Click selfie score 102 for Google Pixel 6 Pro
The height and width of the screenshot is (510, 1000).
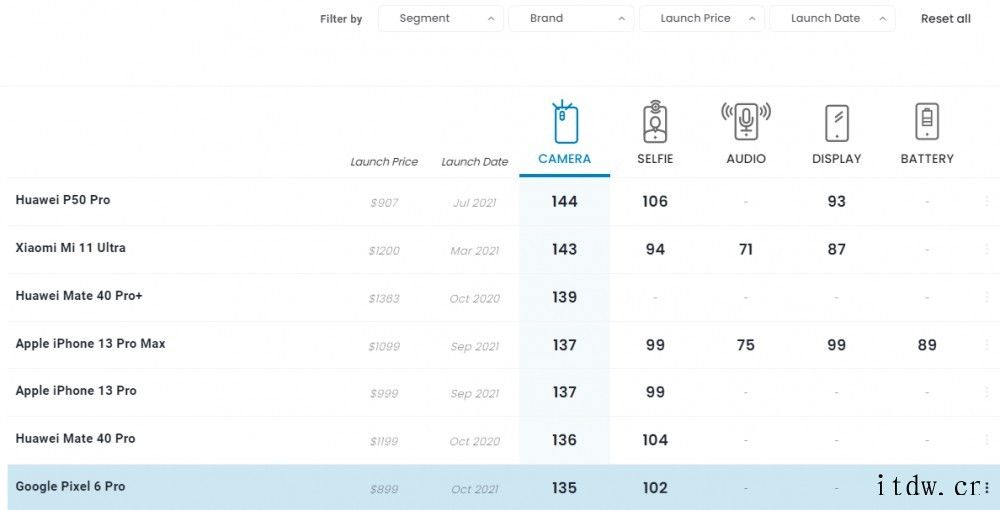tap(655, 488)
